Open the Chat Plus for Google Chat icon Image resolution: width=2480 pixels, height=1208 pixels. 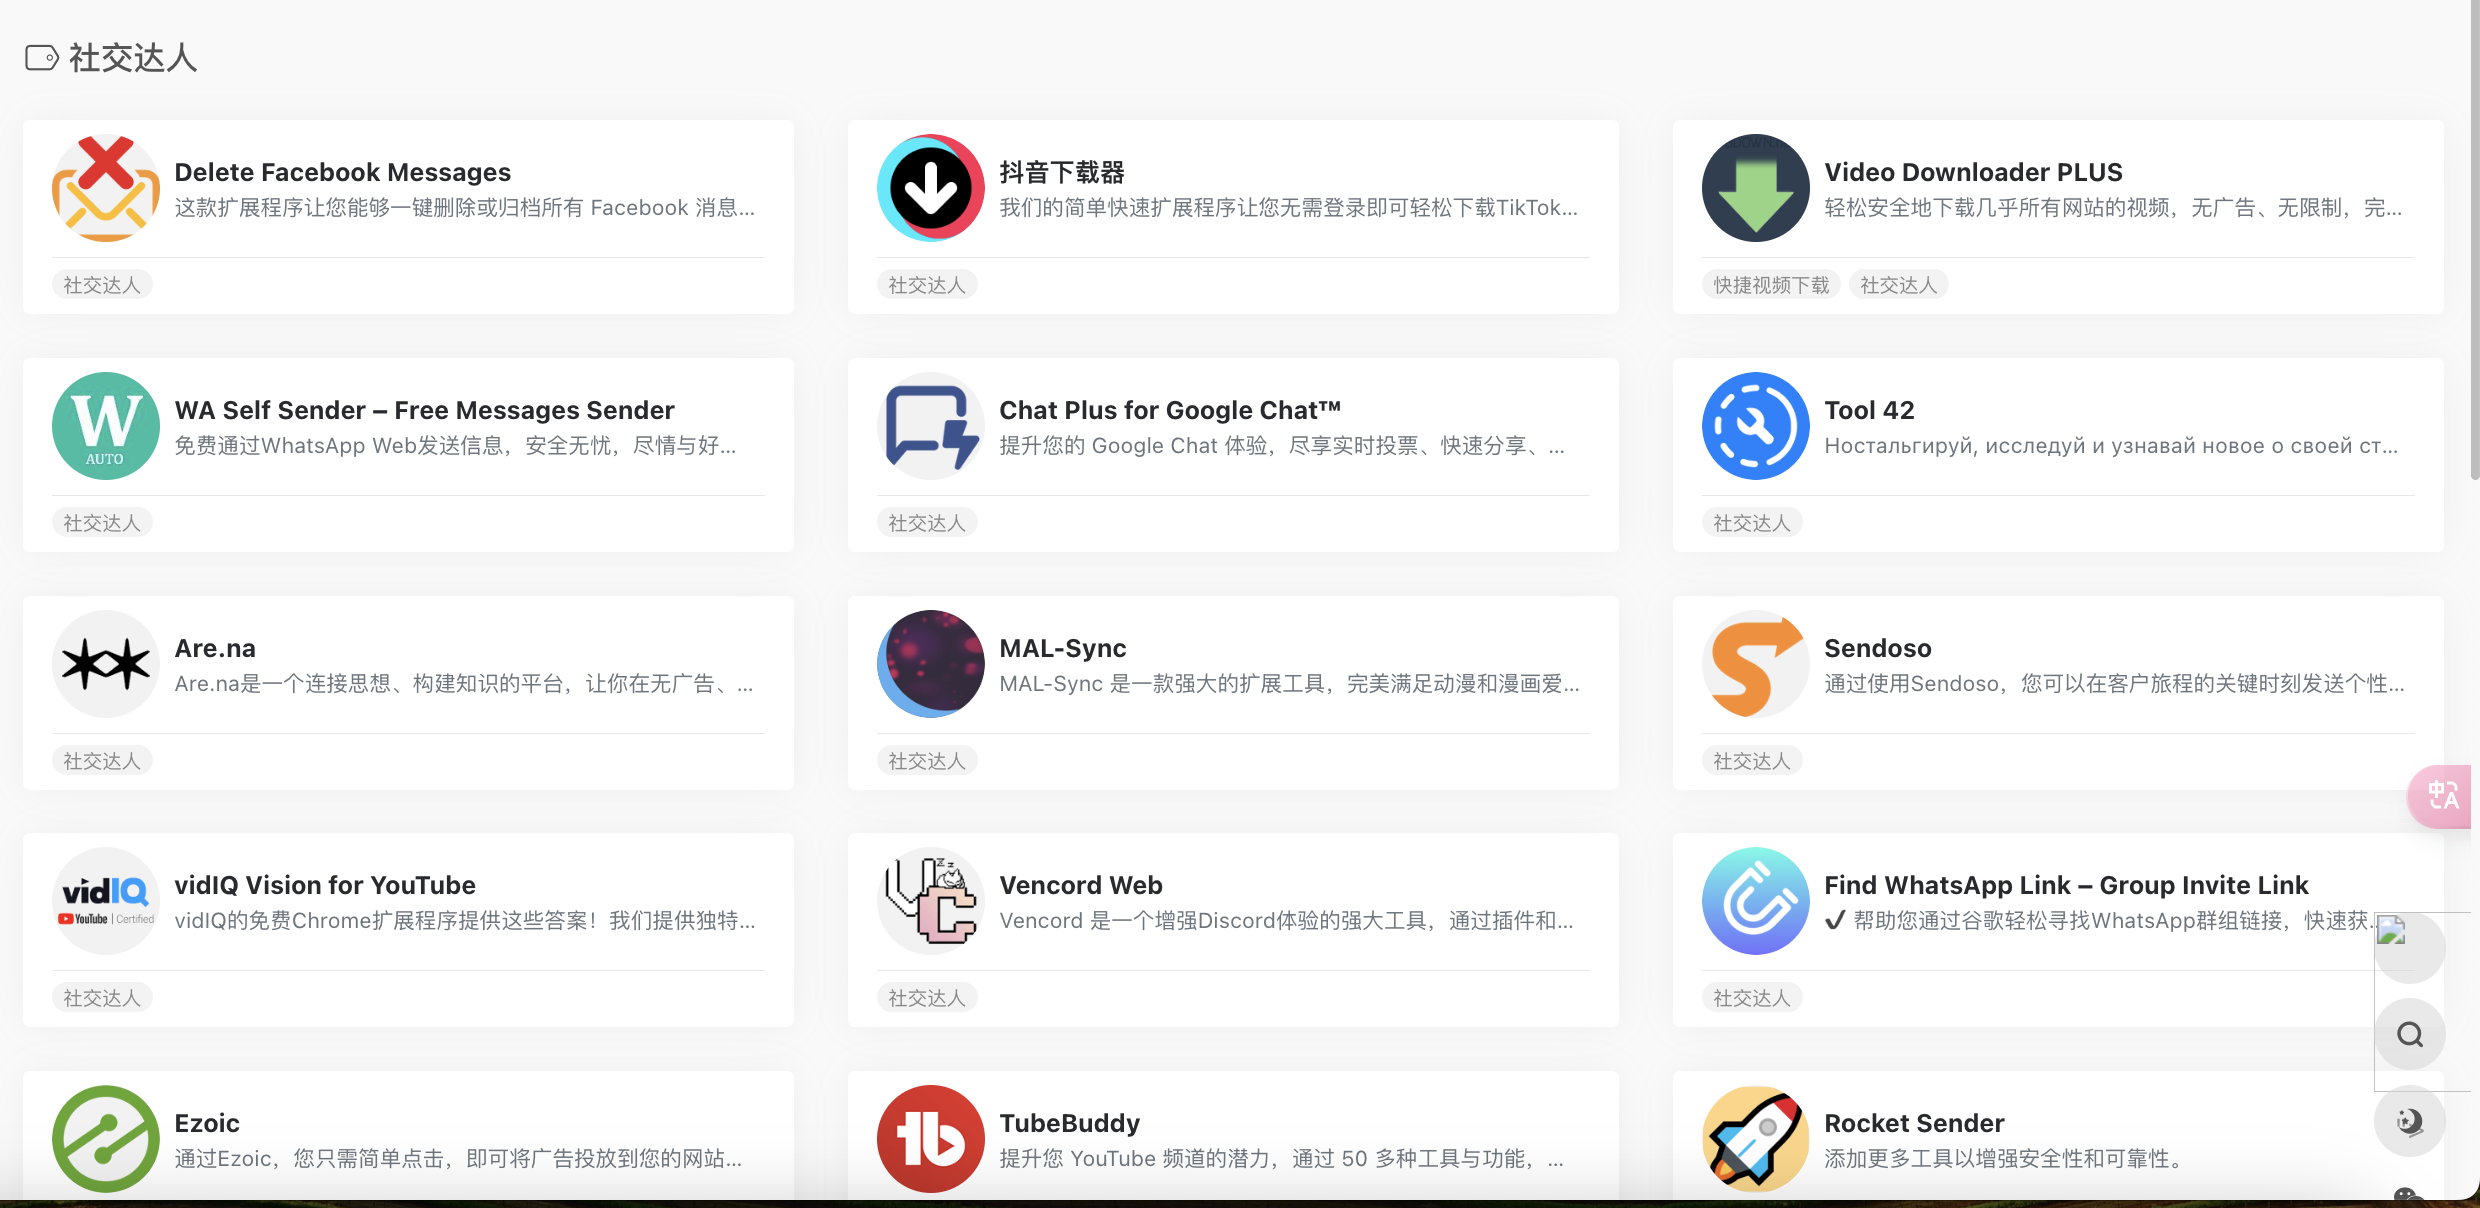click(931, 426)
